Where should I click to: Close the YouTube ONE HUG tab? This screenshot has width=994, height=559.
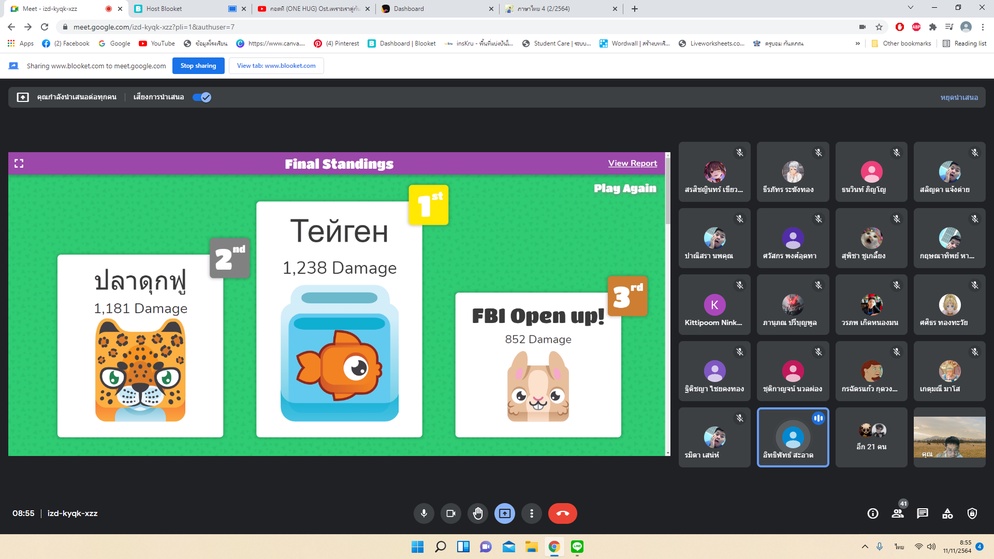tap(367, 9)
